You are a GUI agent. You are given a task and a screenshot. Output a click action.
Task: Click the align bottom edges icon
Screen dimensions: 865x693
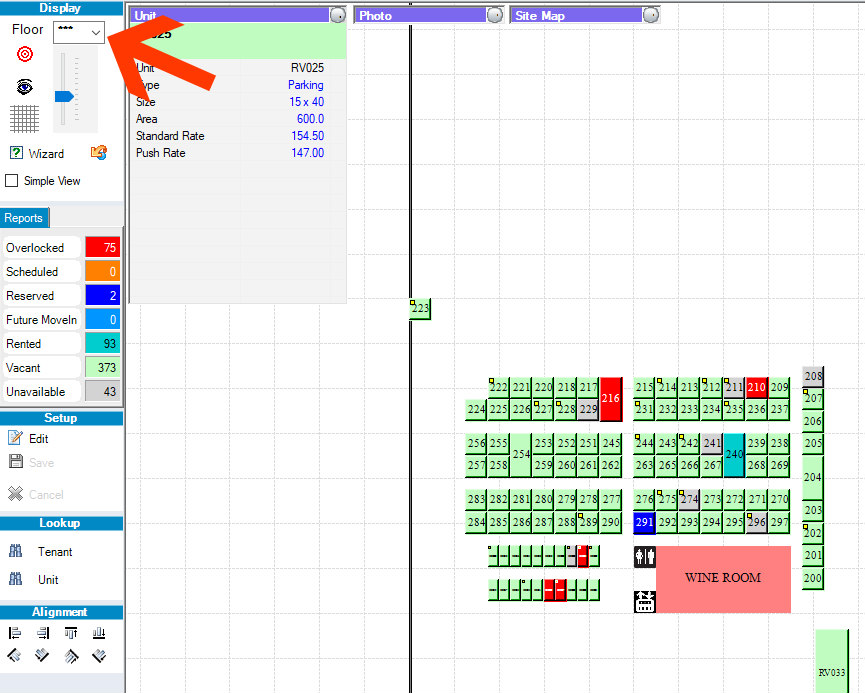(99, 633)
